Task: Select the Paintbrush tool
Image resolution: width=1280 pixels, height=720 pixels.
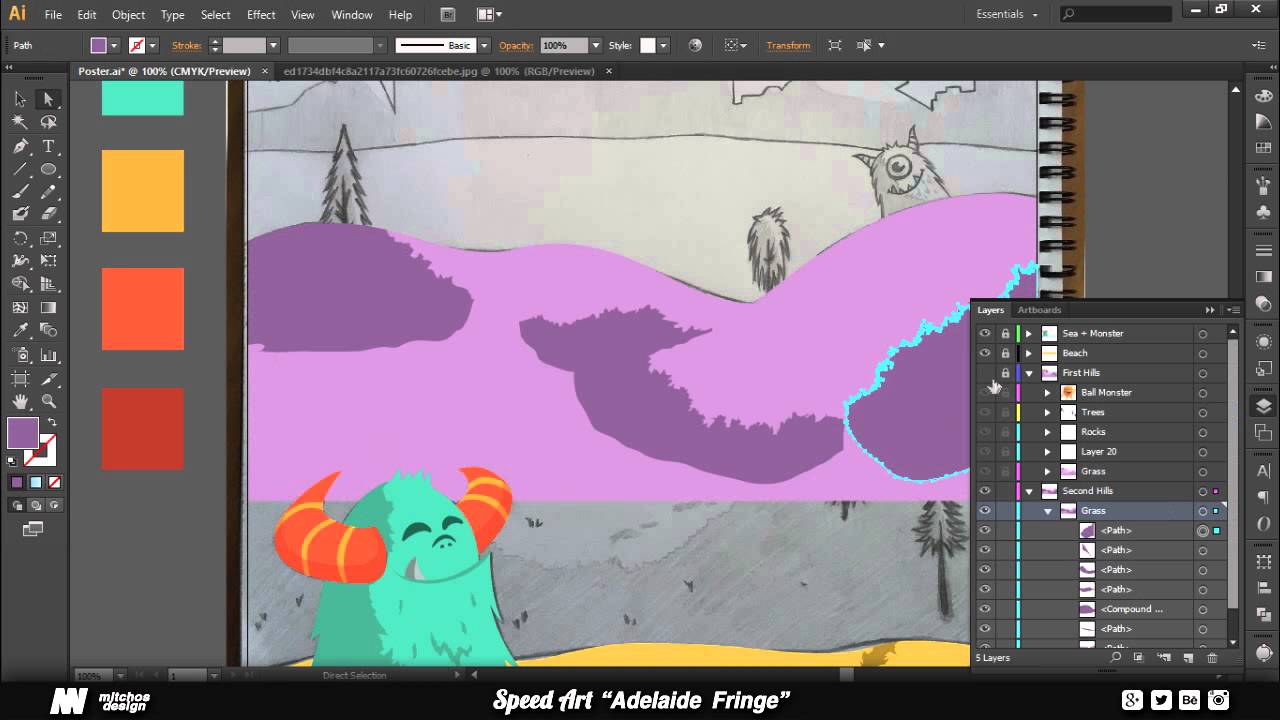Action: (x=20, y=192)
